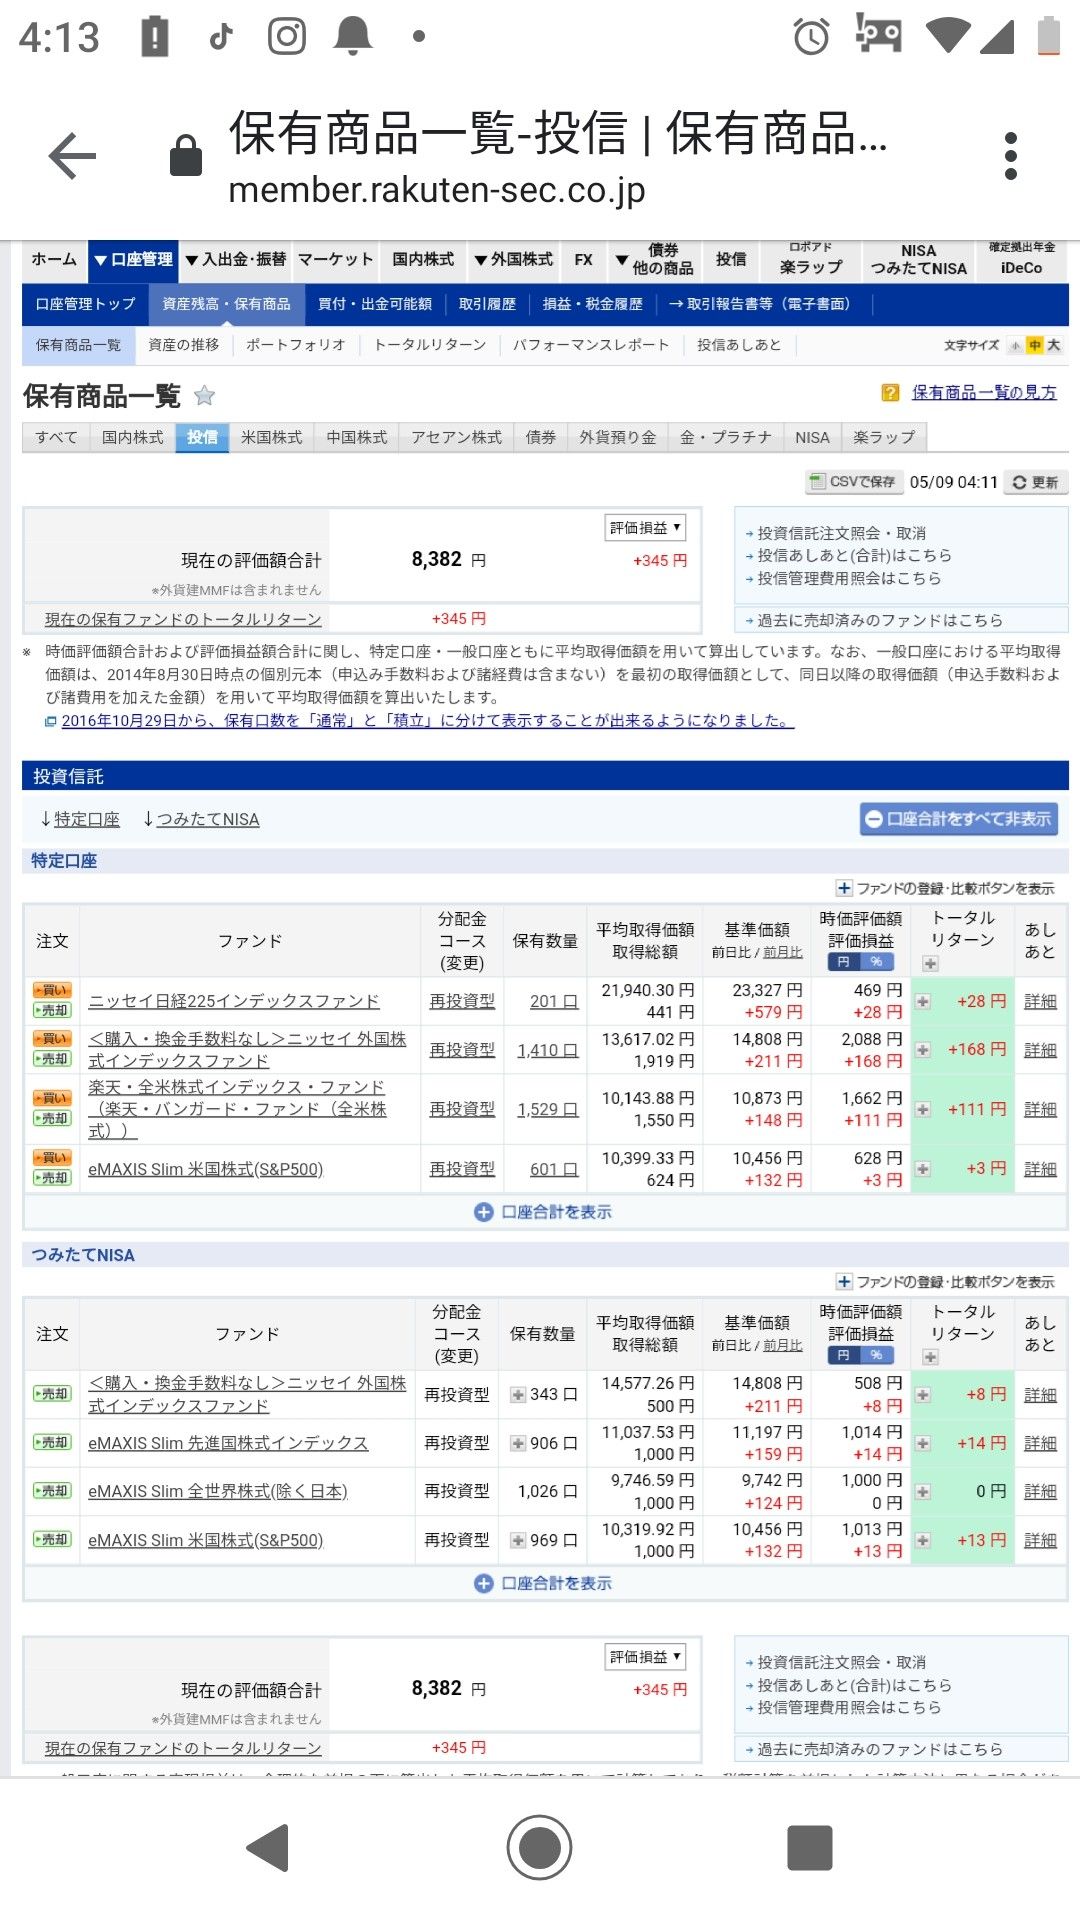This screenshot has width=1080, height=1920.
Task: Click 投資信託注文照会・取消 in upper box
Action: [x=841, y=533]
